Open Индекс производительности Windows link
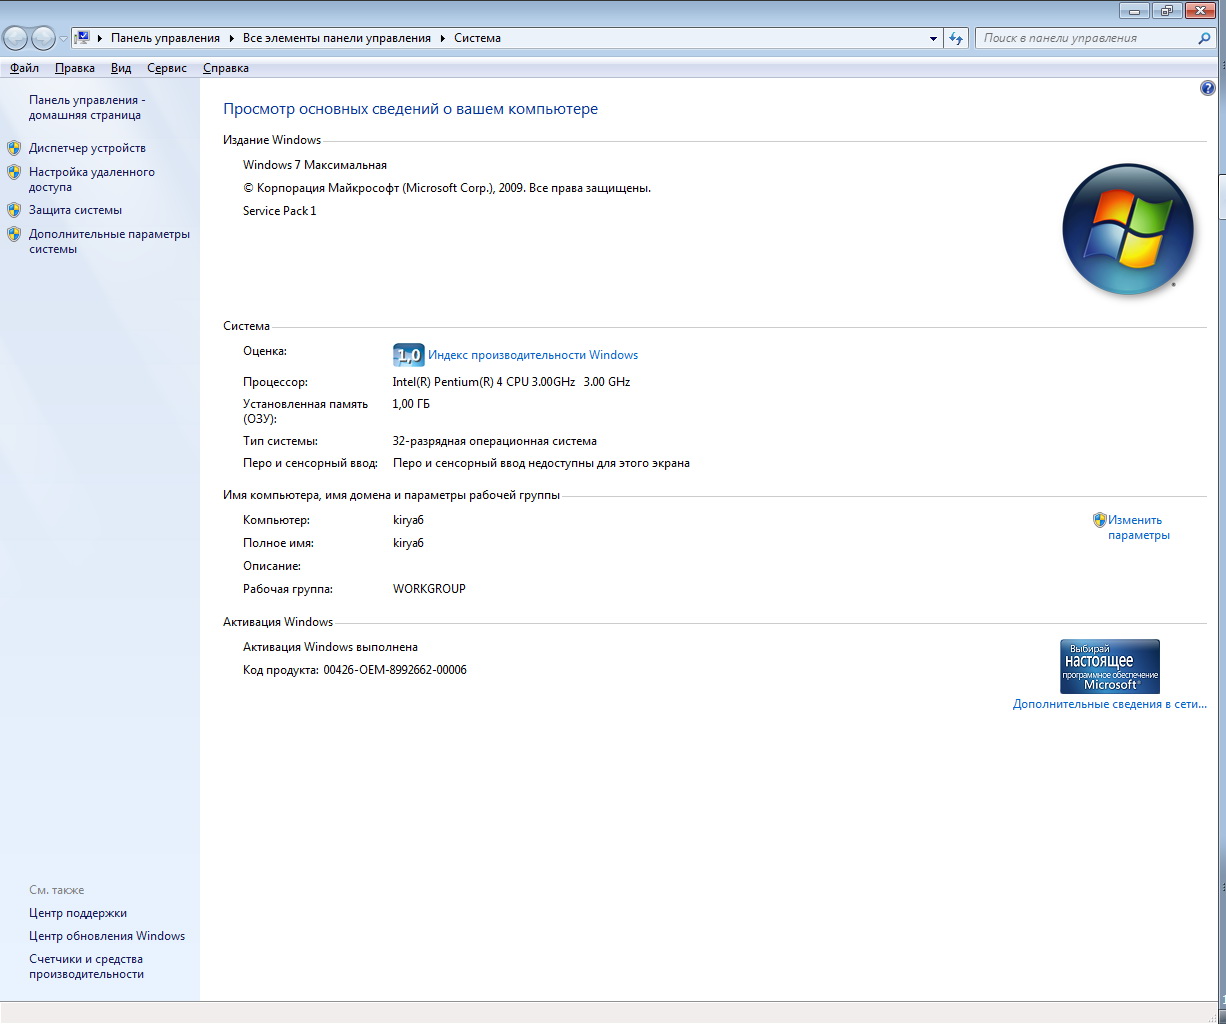The image size is (1226, 1024). [533, 355]
